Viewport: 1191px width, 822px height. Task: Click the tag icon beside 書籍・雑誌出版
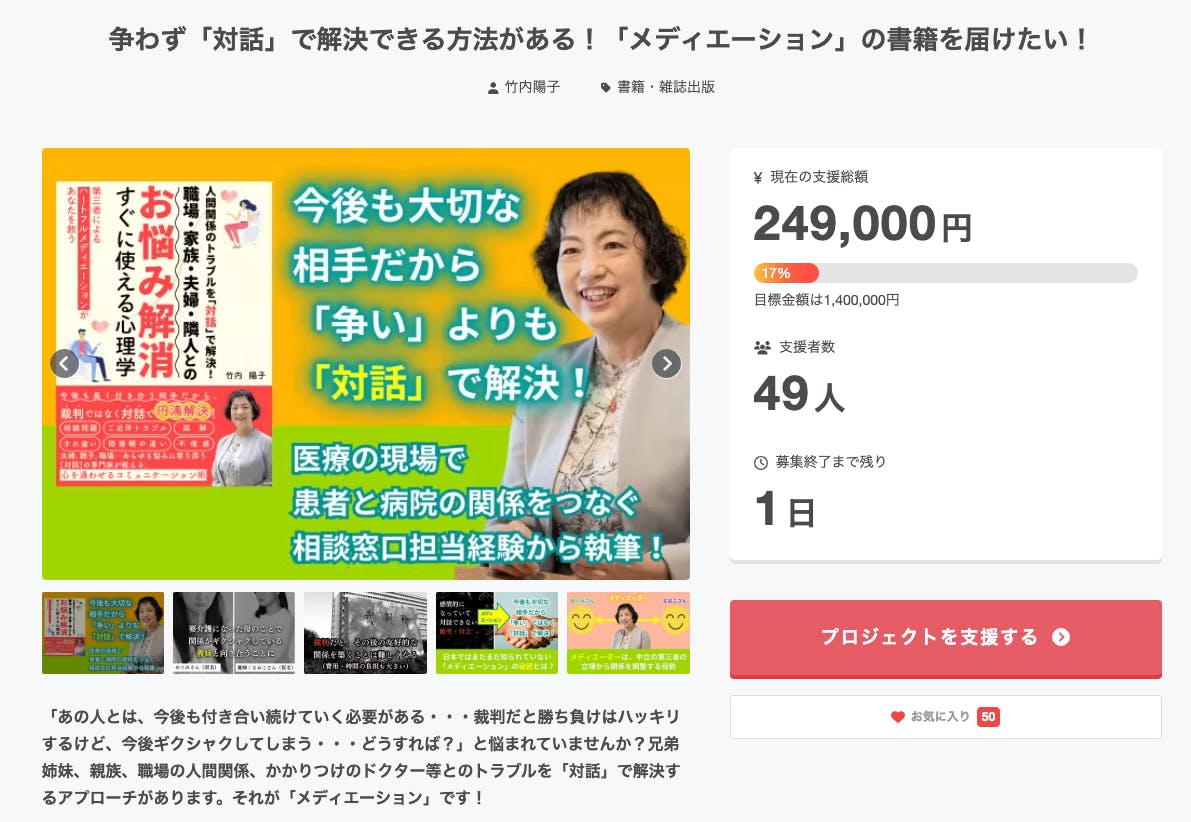click(x=605, y=88)
